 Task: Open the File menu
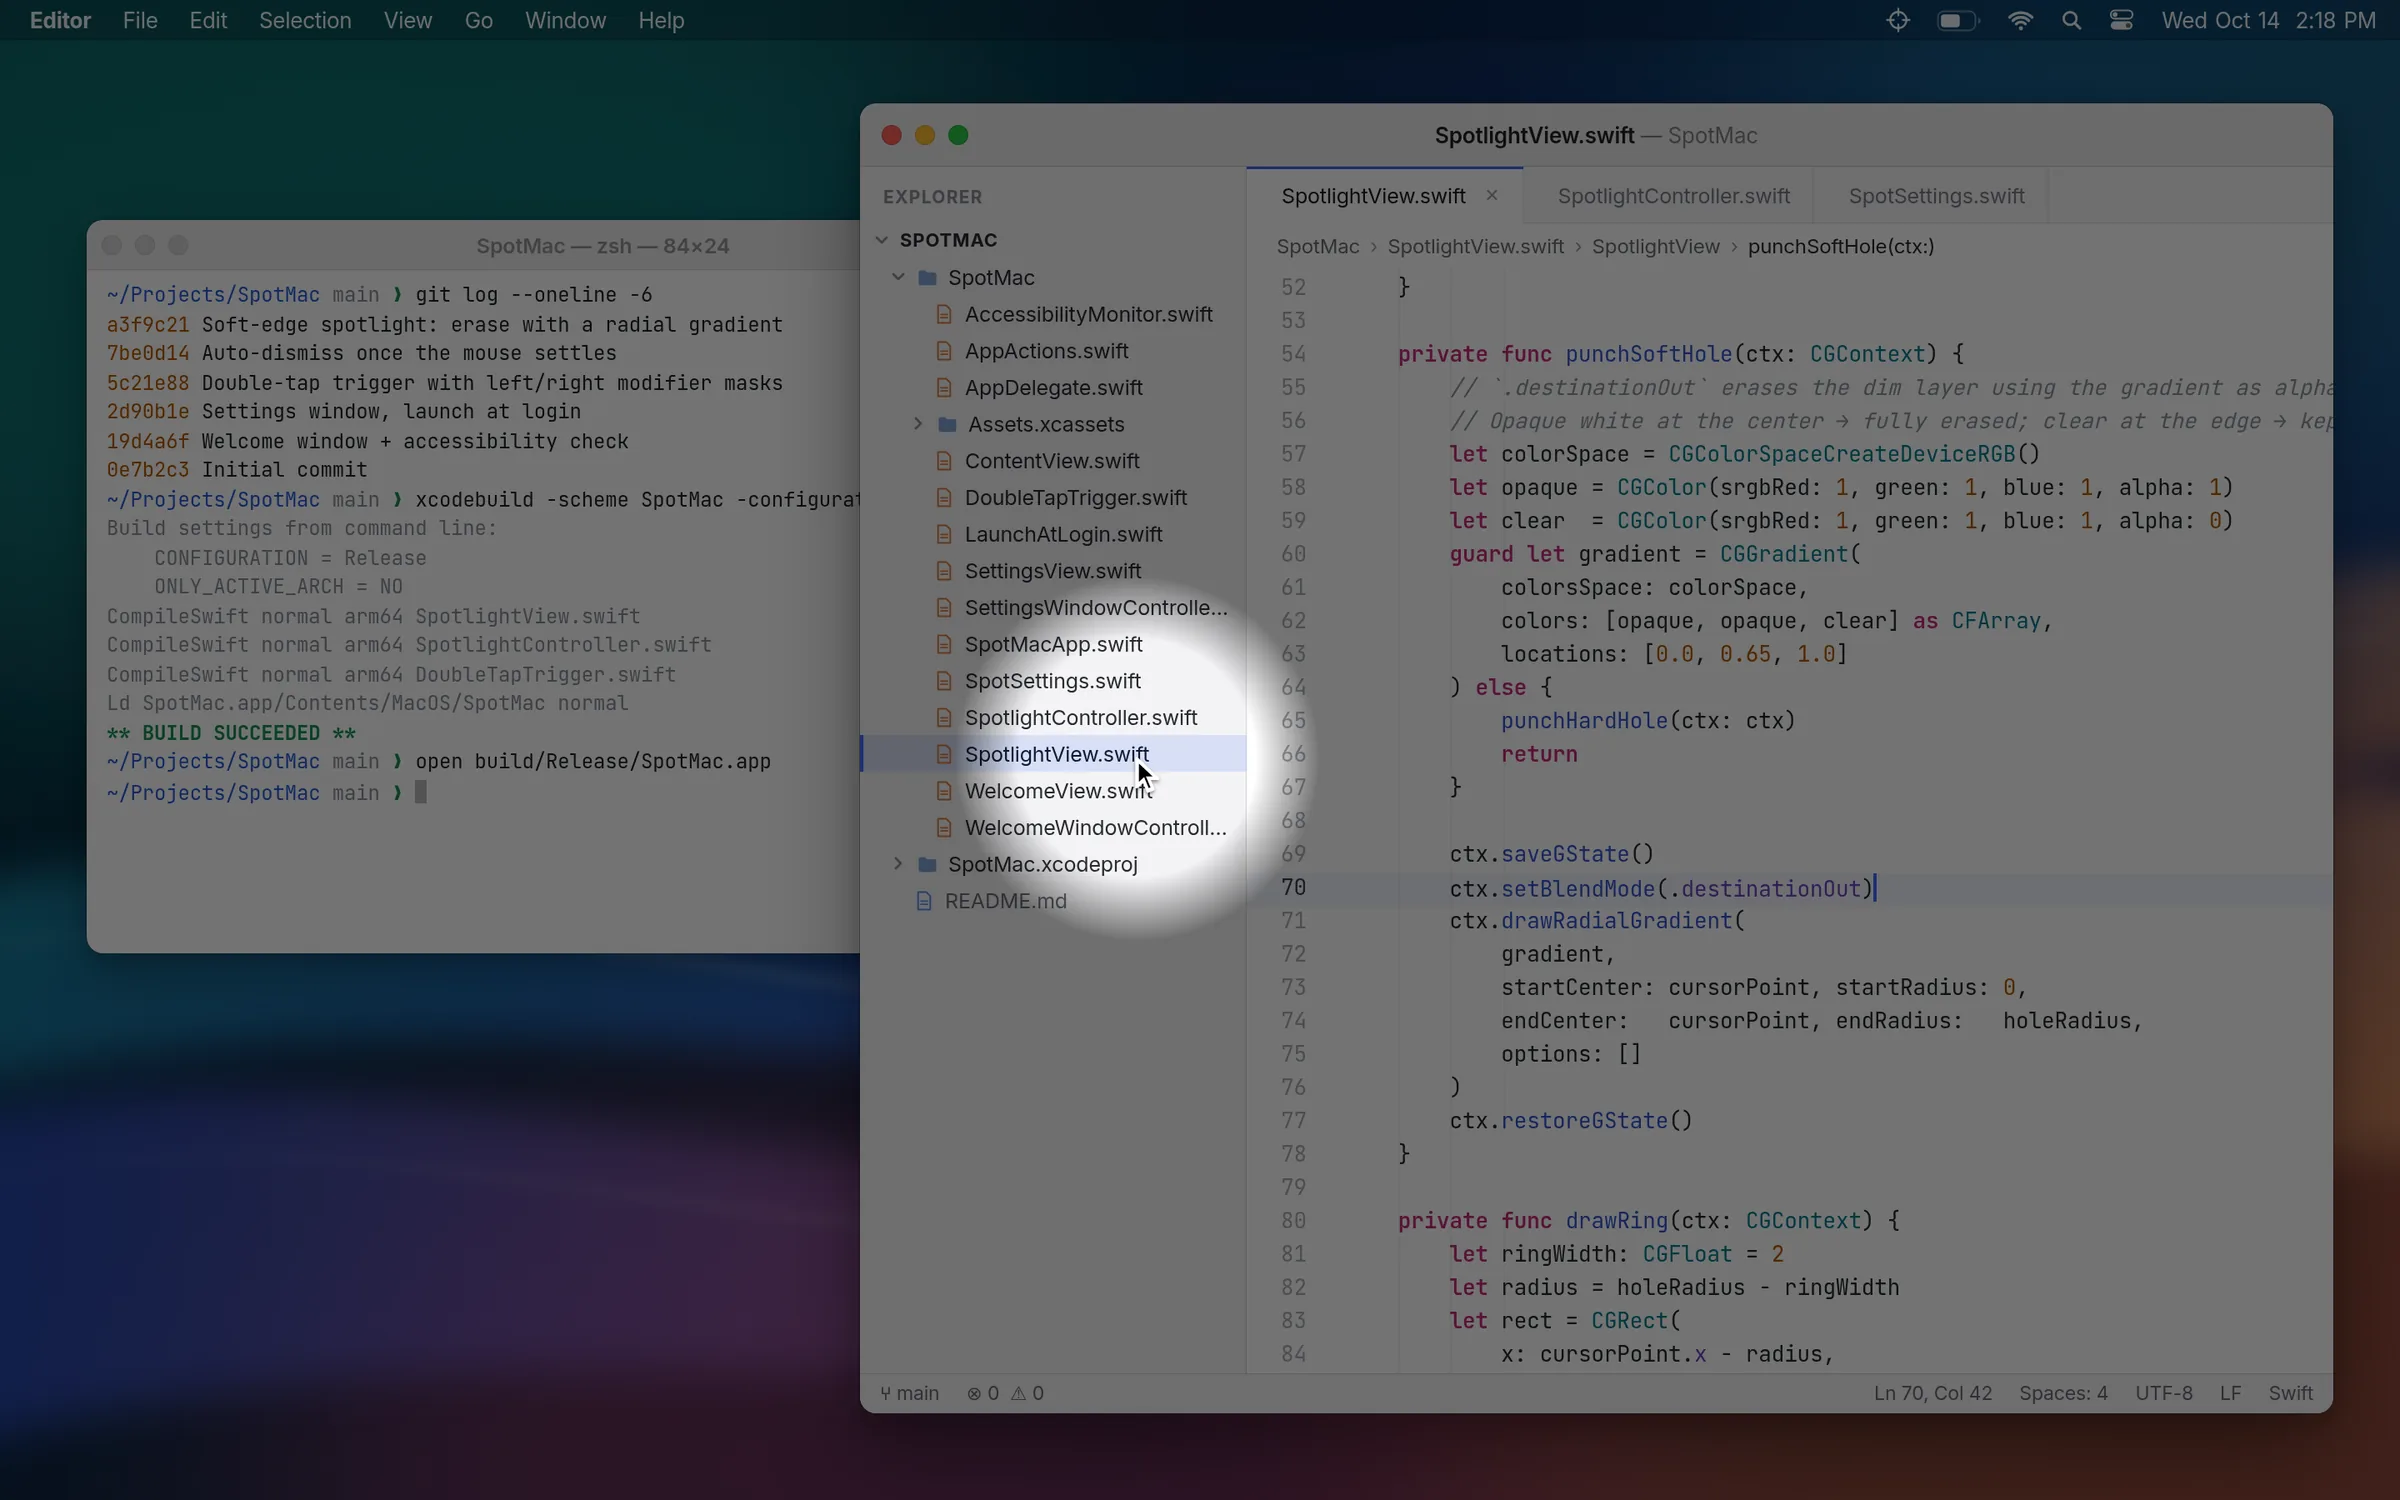140,20
